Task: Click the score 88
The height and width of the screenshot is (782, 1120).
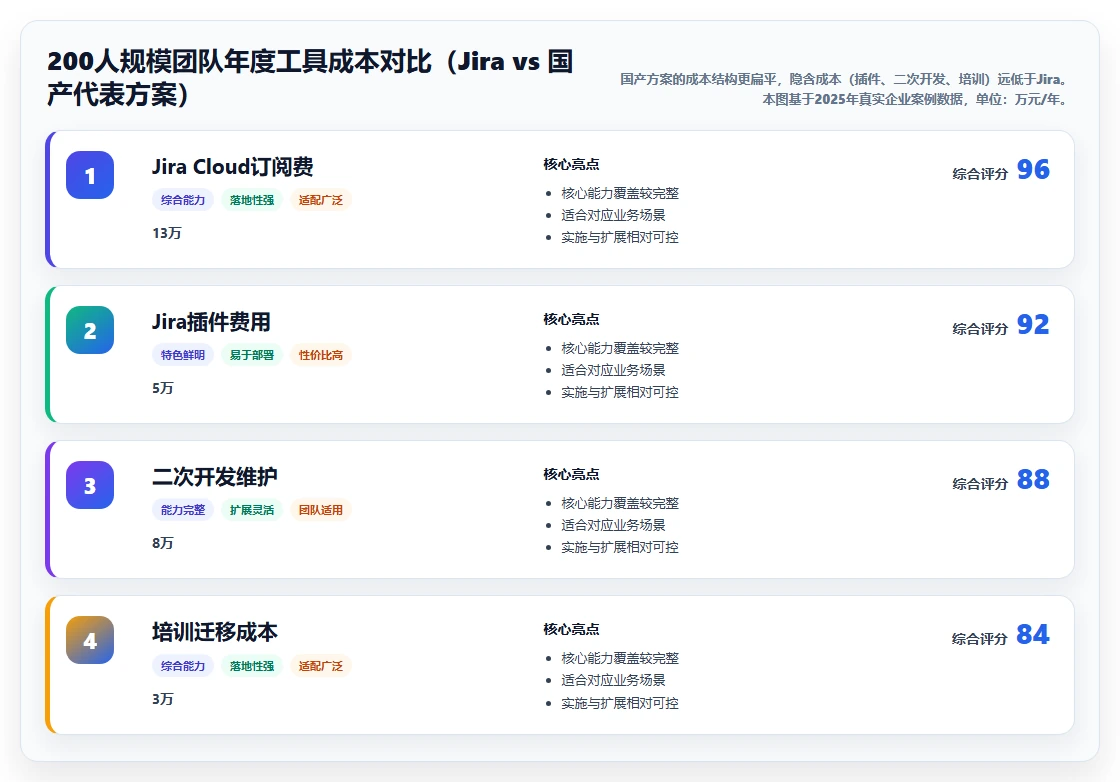Action: [1033, 479]
